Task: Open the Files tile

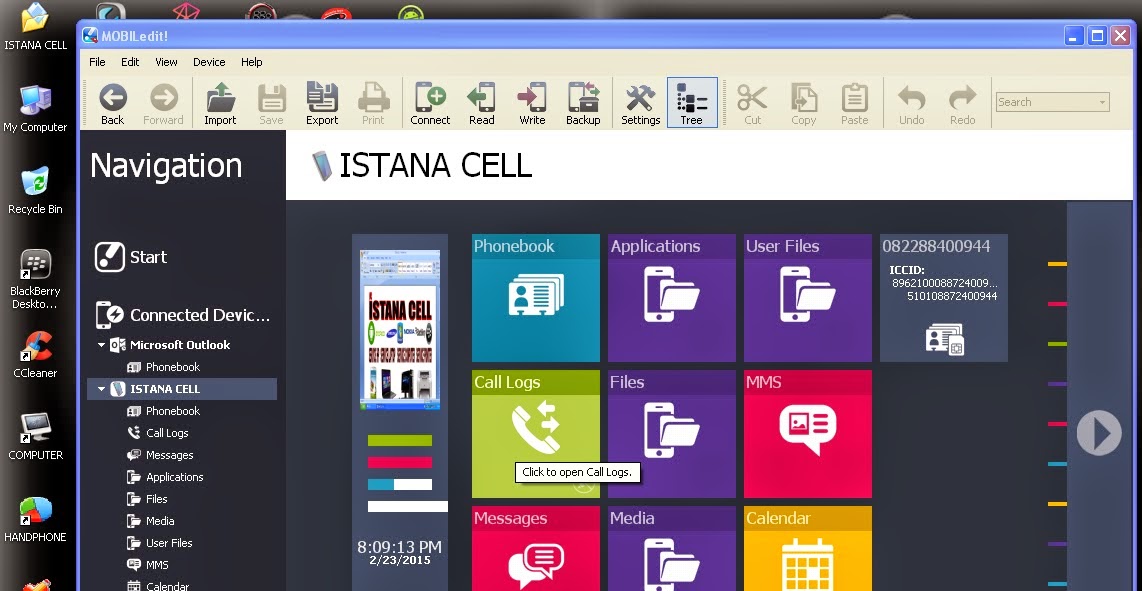Action: pos(672,434)
